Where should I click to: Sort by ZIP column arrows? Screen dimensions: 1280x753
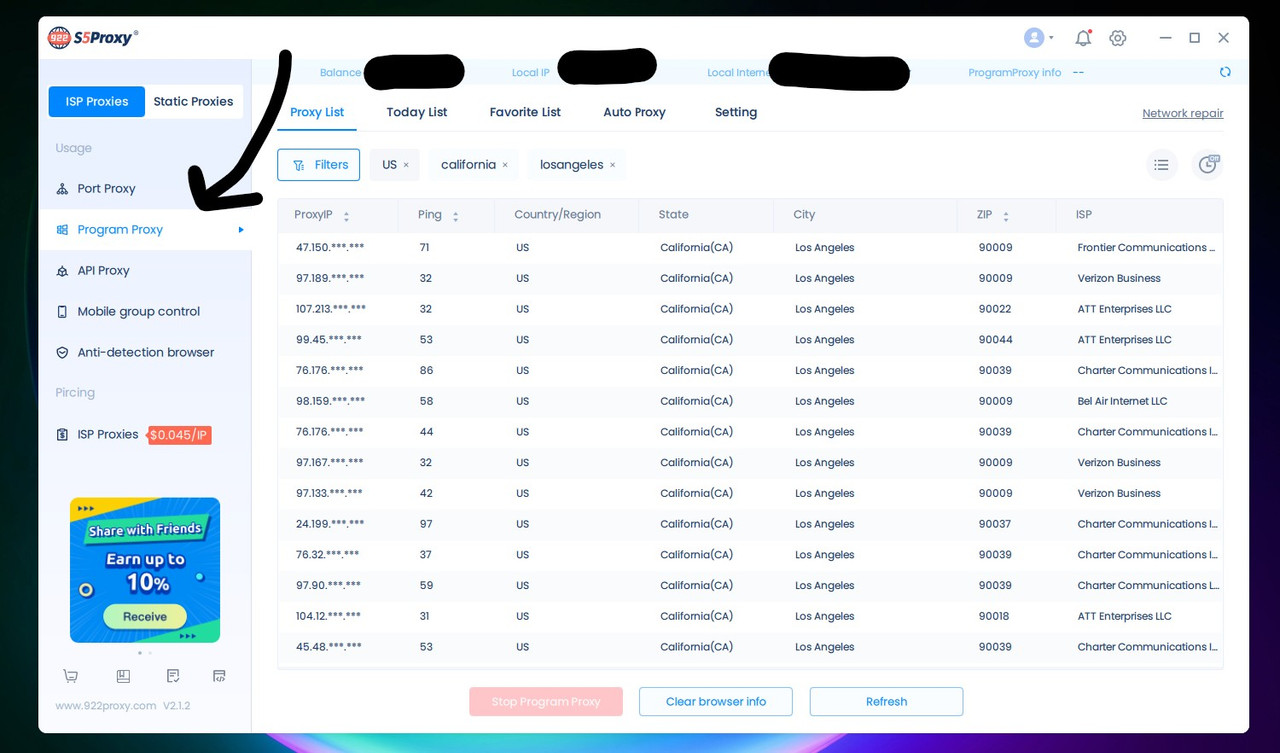coord(1005,216)
